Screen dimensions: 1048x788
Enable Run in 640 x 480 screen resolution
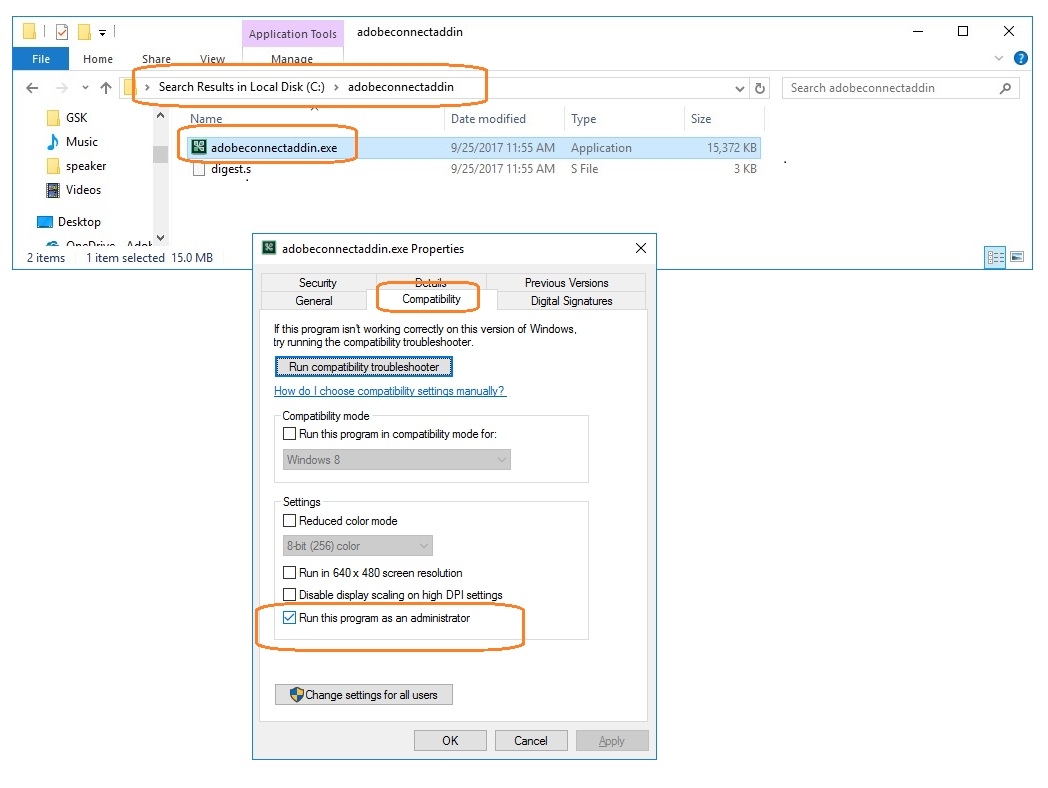(x=289, y=573)
